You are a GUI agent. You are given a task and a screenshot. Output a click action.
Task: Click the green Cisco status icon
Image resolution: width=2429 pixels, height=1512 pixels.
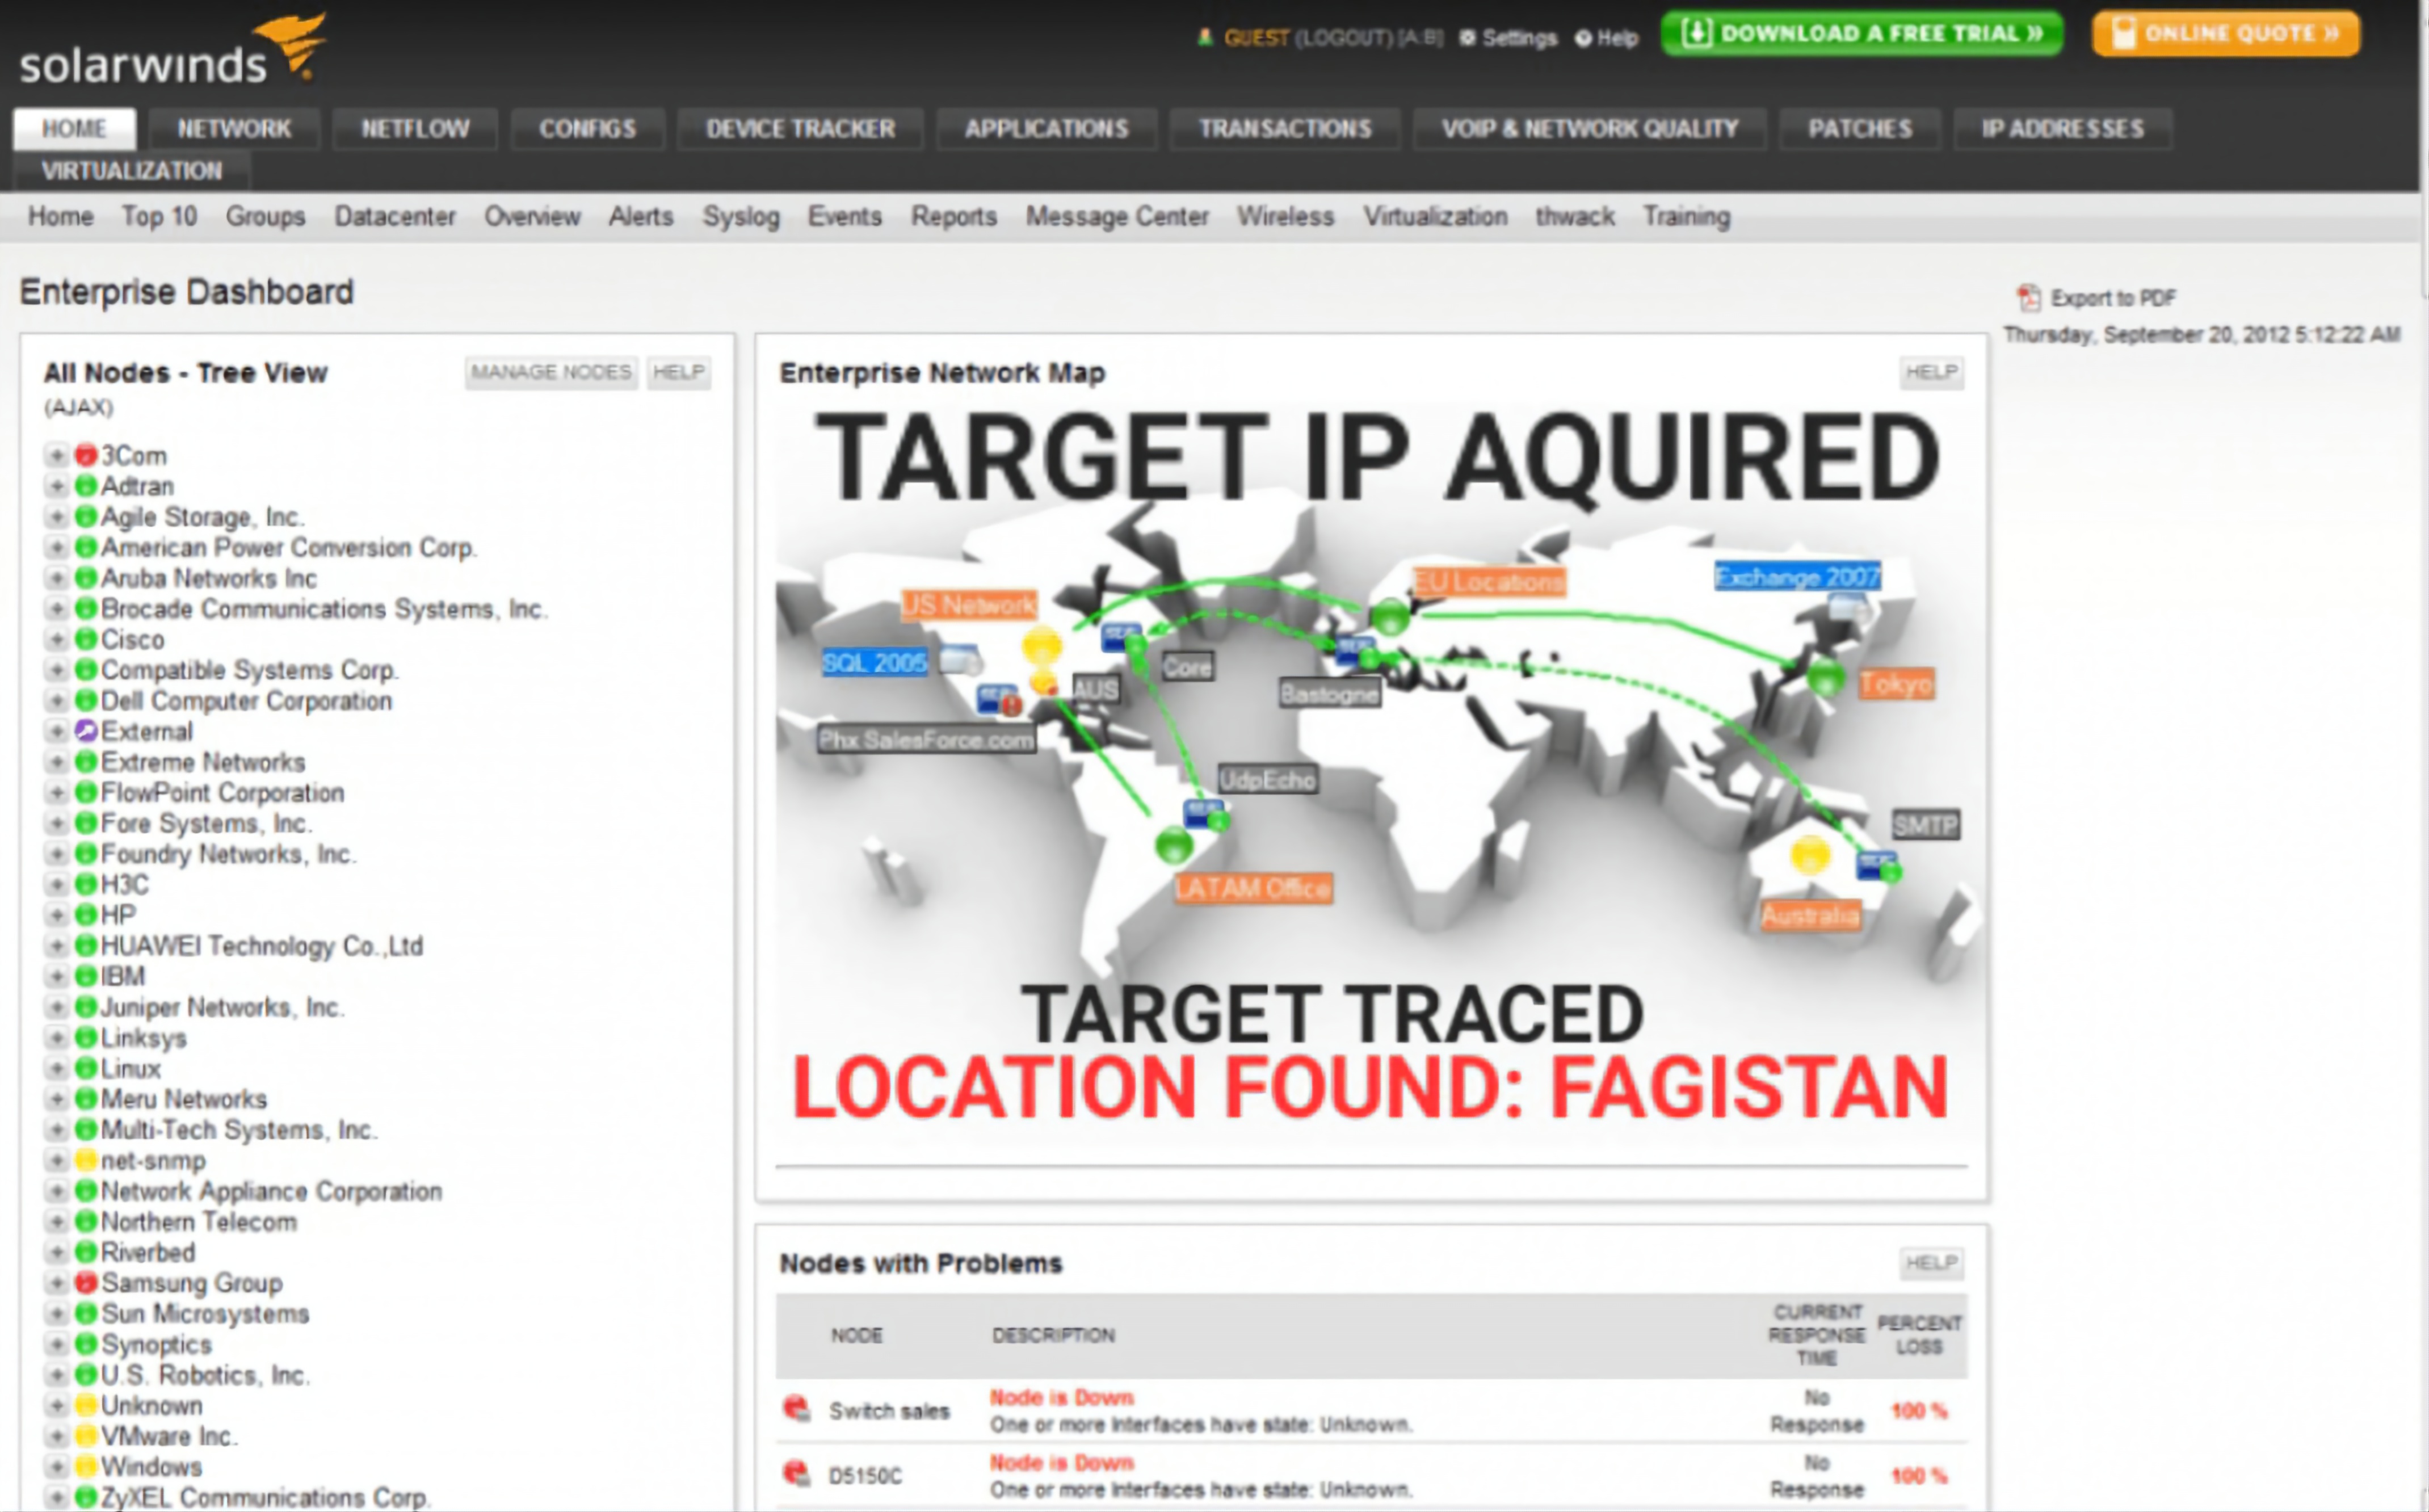(x=86, y=640)
